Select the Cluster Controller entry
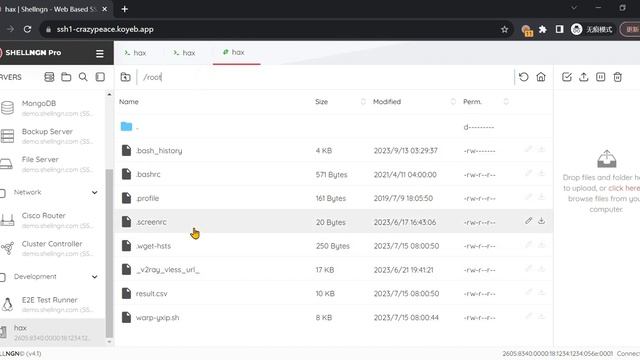This screenshot has height=360, width=640. [x=52, y=248]
